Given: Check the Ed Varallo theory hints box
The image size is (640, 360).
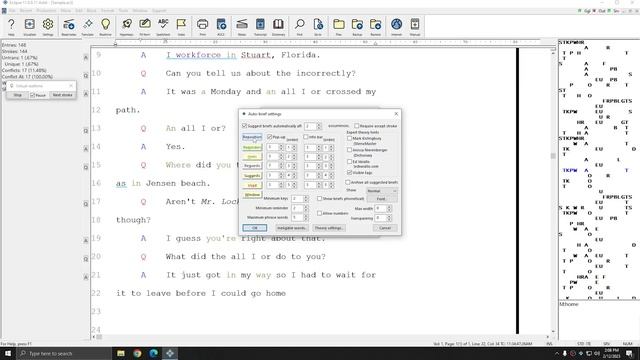Looking at the screenshot, I should pyautogui.click(x=349, y=162).
